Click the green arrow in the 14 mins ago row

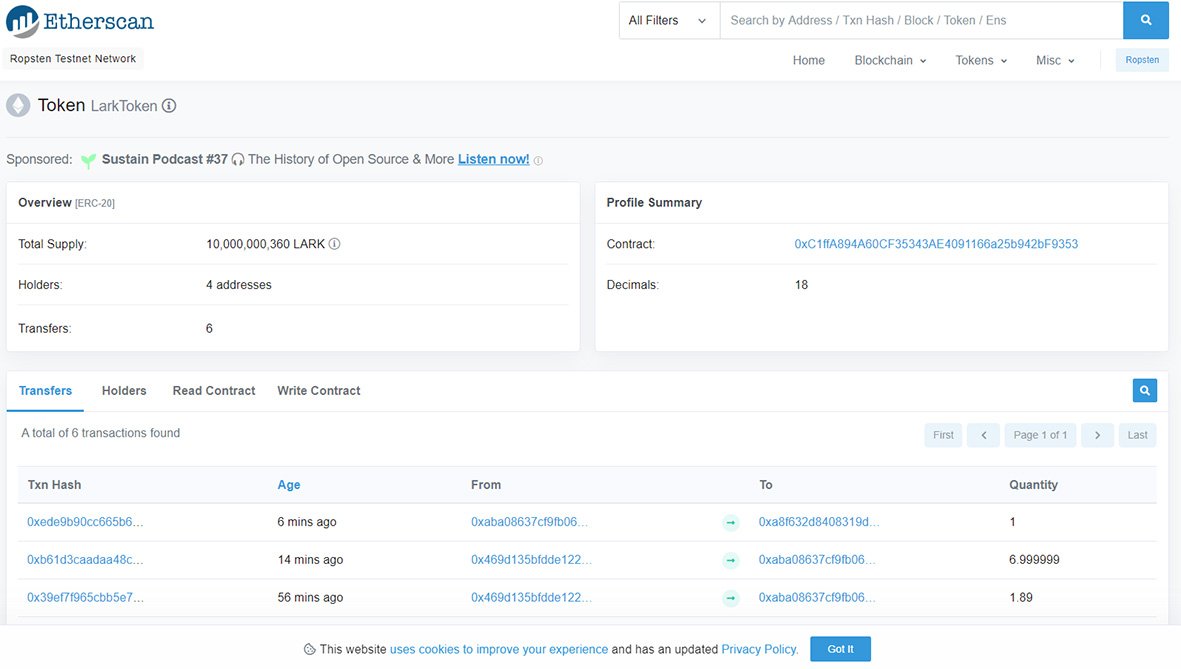click(731, 561)
